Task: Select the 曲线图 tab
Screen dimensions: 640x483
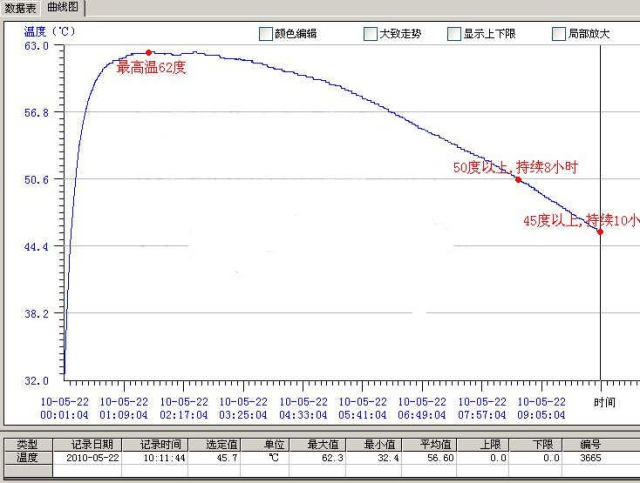Action: pyautogui.click(x=63, y=8)
